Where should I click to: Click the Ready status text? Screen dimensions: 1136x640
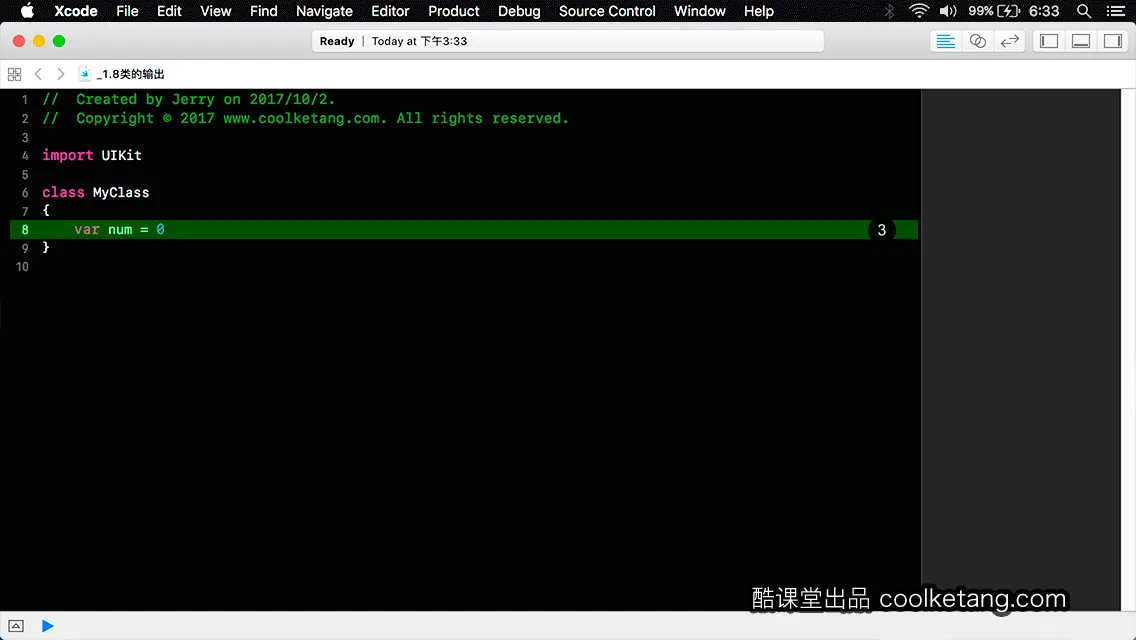(x=337, y=41)
